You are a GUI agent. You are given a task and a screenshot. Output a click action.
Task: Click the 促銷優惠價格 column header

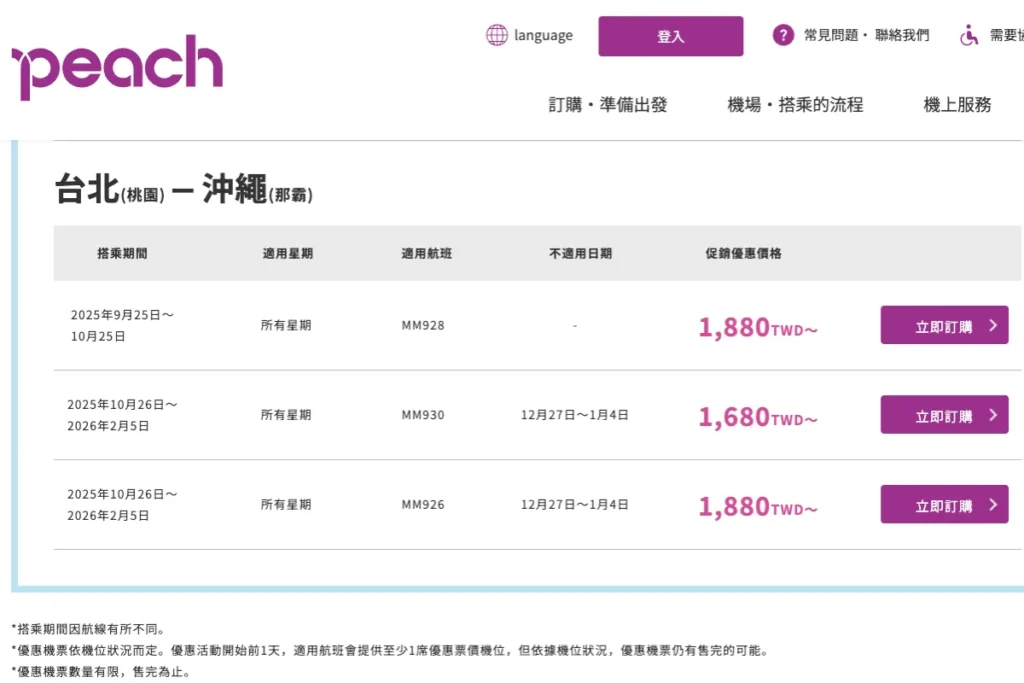click(743, 253)
